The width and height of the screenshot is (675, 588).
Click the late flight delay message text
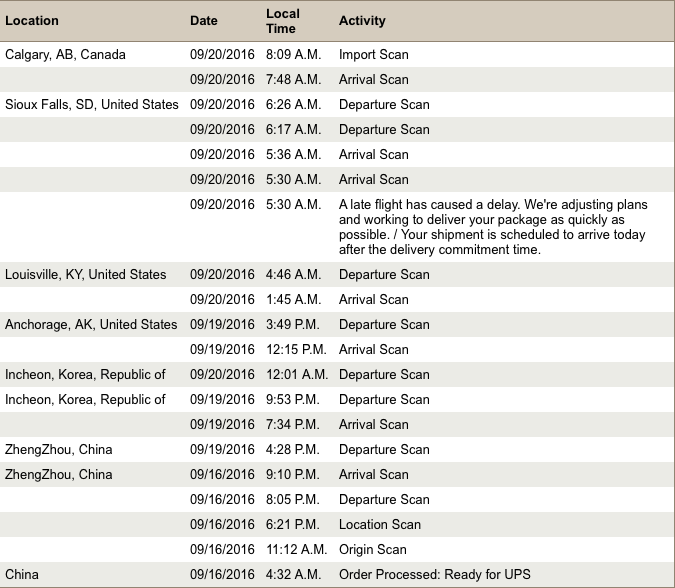(493, 227)
